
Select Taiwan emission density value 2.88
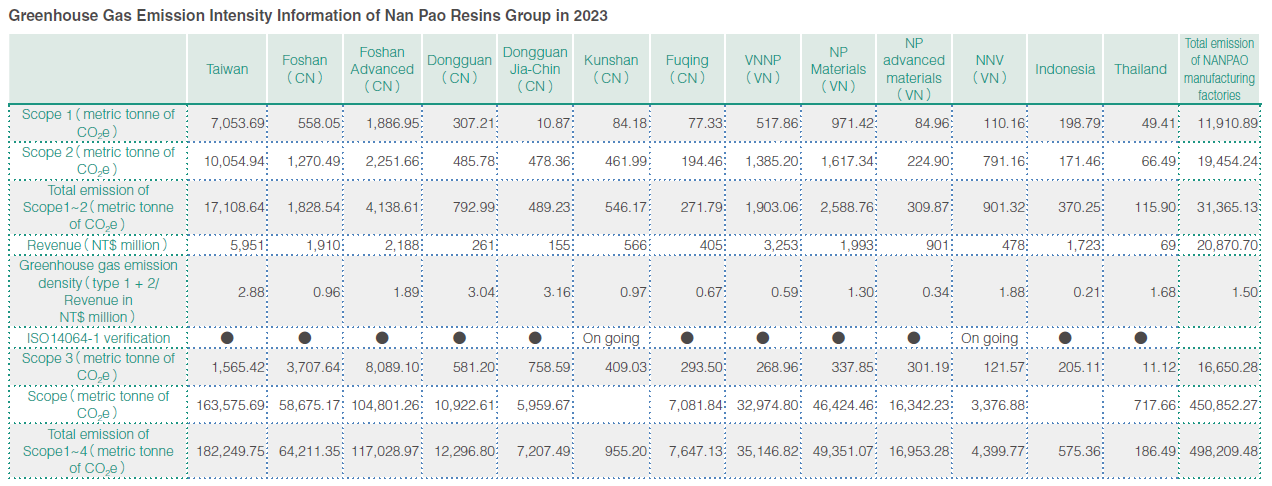(x=251, y=291)
